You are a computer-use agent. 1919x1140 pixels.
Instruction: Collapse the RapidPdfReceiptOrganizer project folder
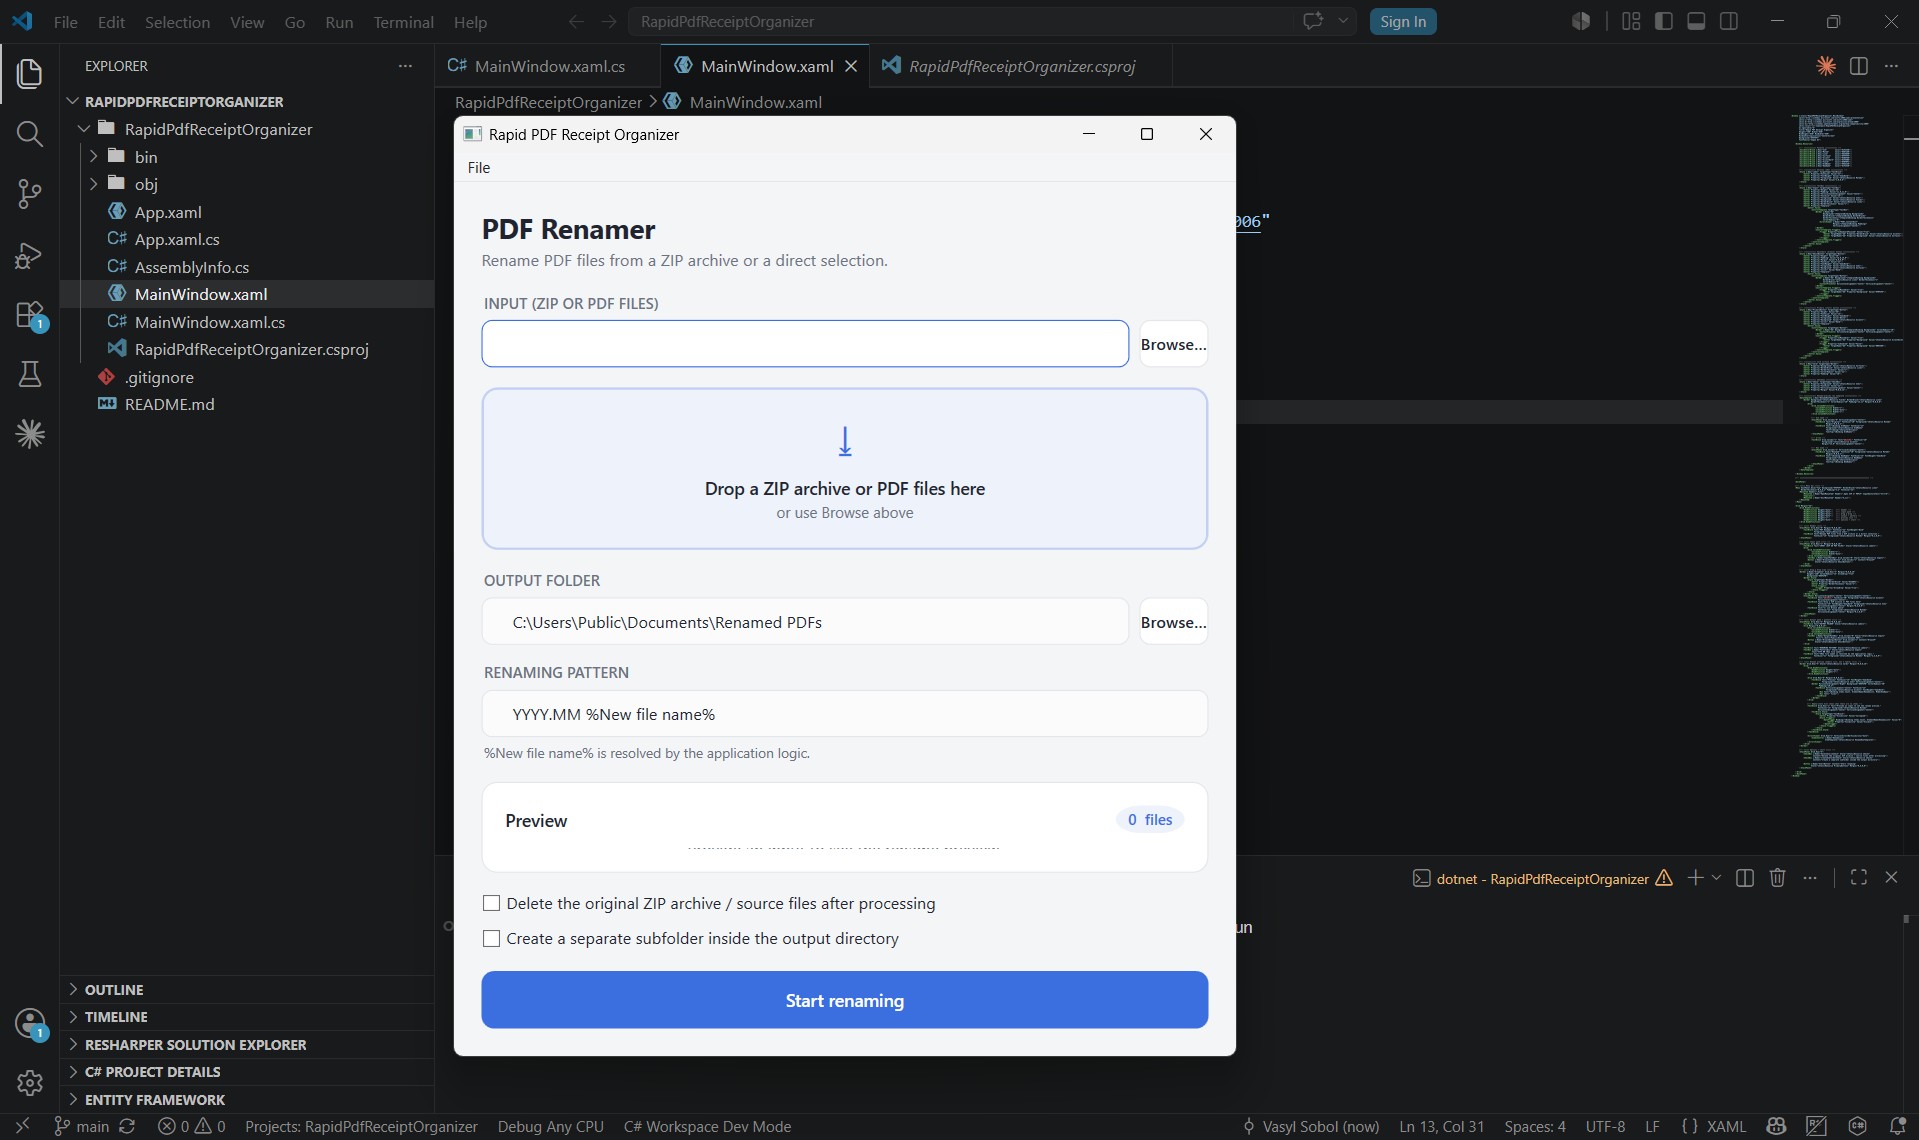tap(84, 129)
